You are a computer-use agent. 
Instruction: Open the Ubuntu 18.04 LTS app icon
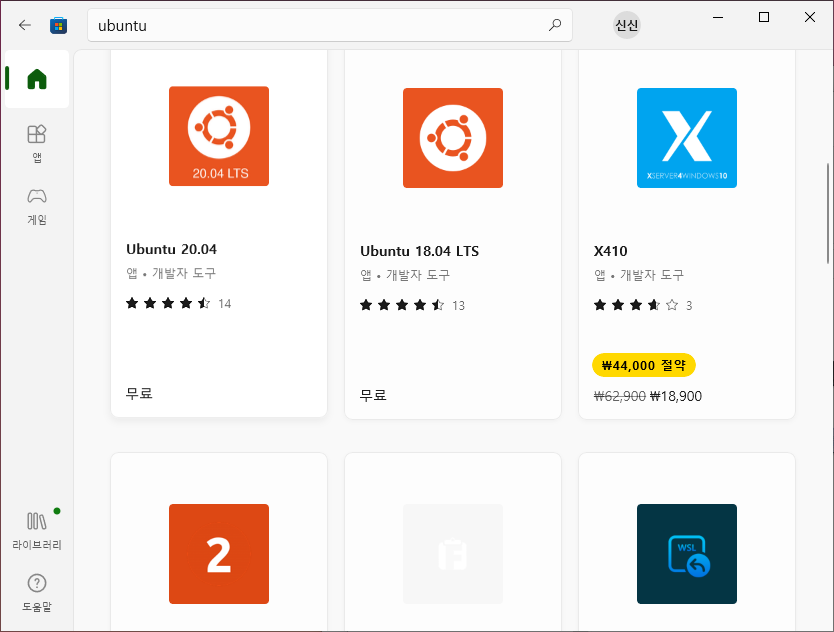coord(453,138)
